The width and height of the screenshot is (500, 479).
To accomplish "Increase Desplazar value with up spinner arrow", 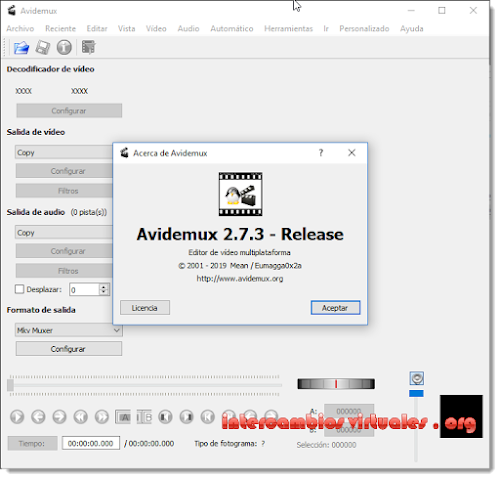I will point(104,287).
